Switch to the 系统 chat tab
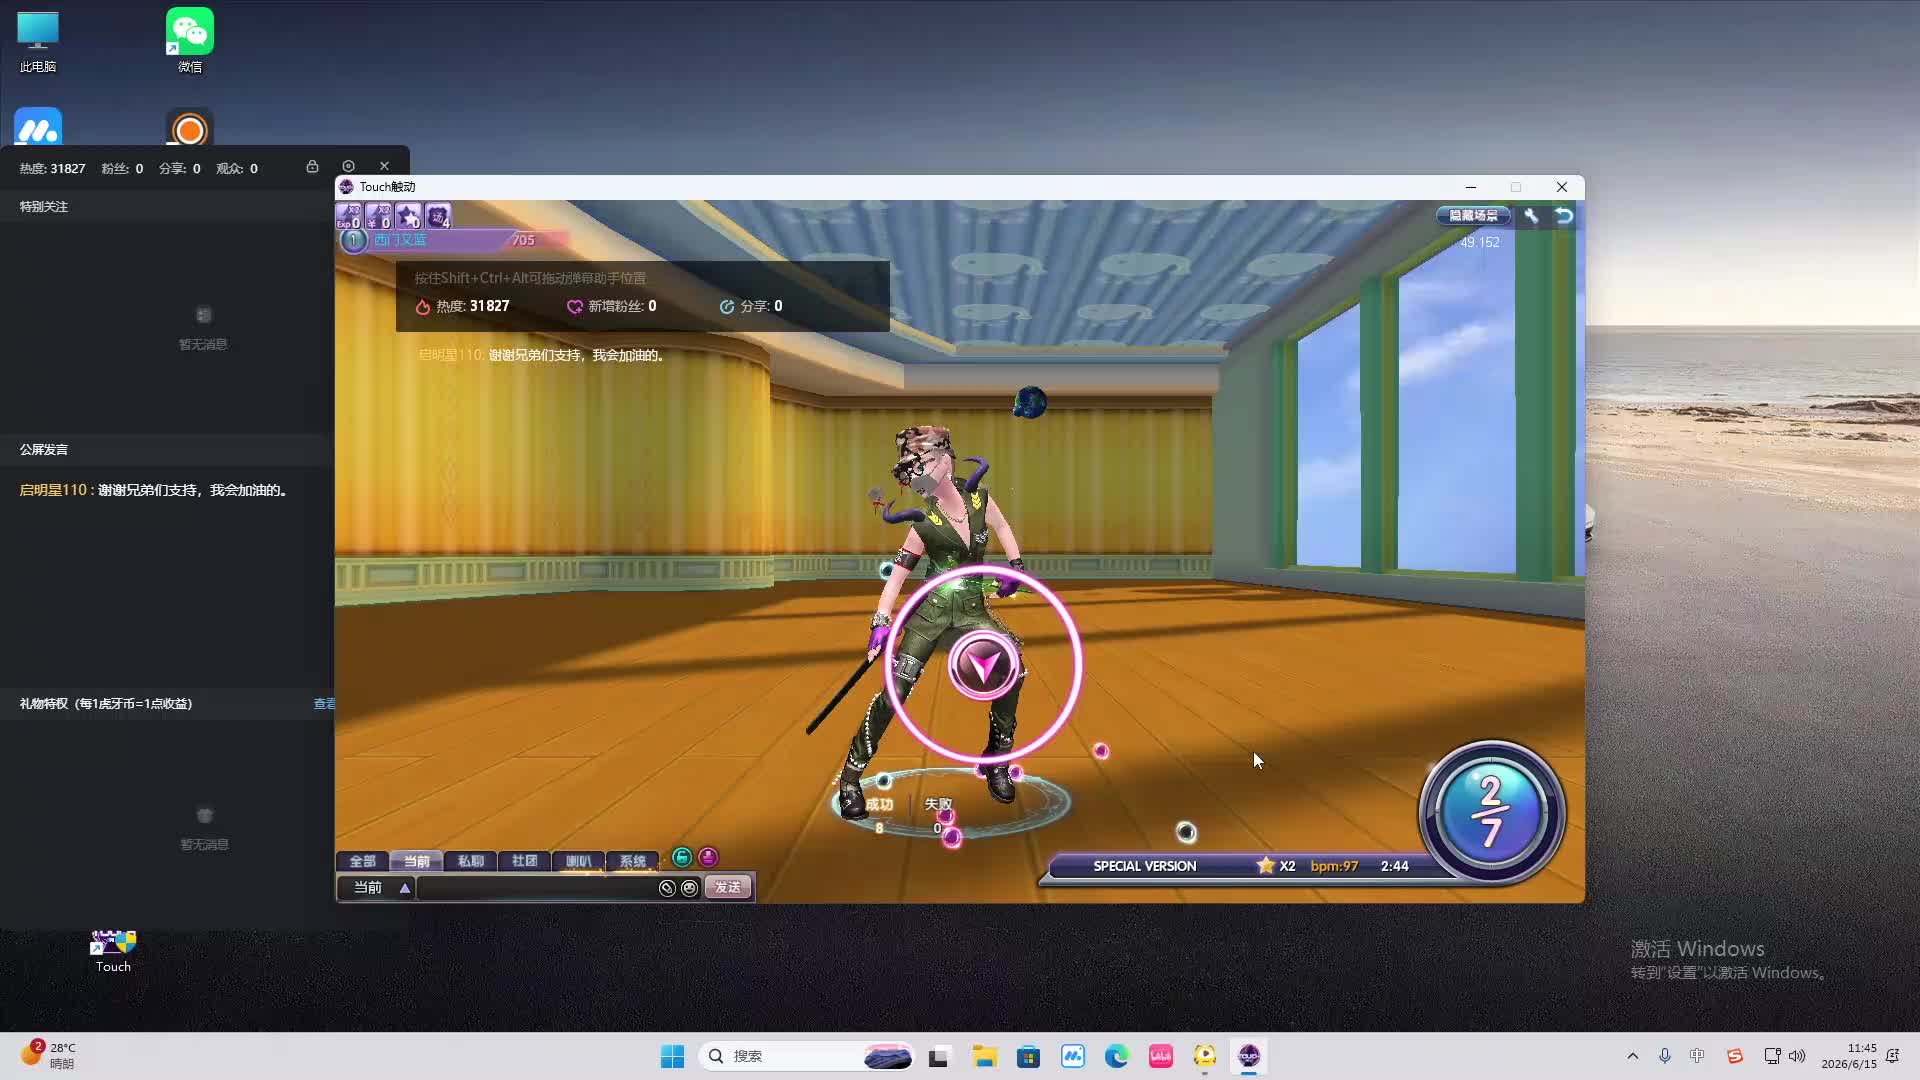Image resolution: width=1920 pixels, height=1080 pixels. 632,861
